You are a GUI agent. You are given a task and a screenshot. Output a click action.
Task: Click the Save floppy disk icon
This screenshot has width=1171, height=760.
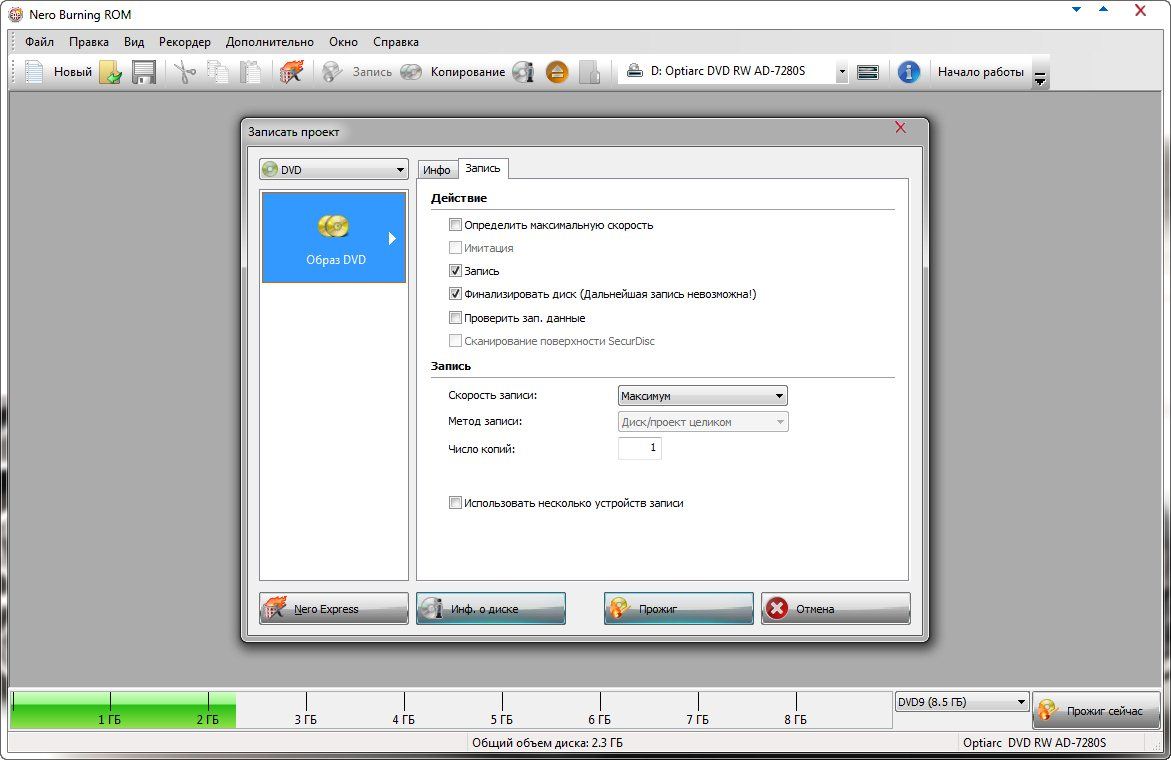point(144,72)
